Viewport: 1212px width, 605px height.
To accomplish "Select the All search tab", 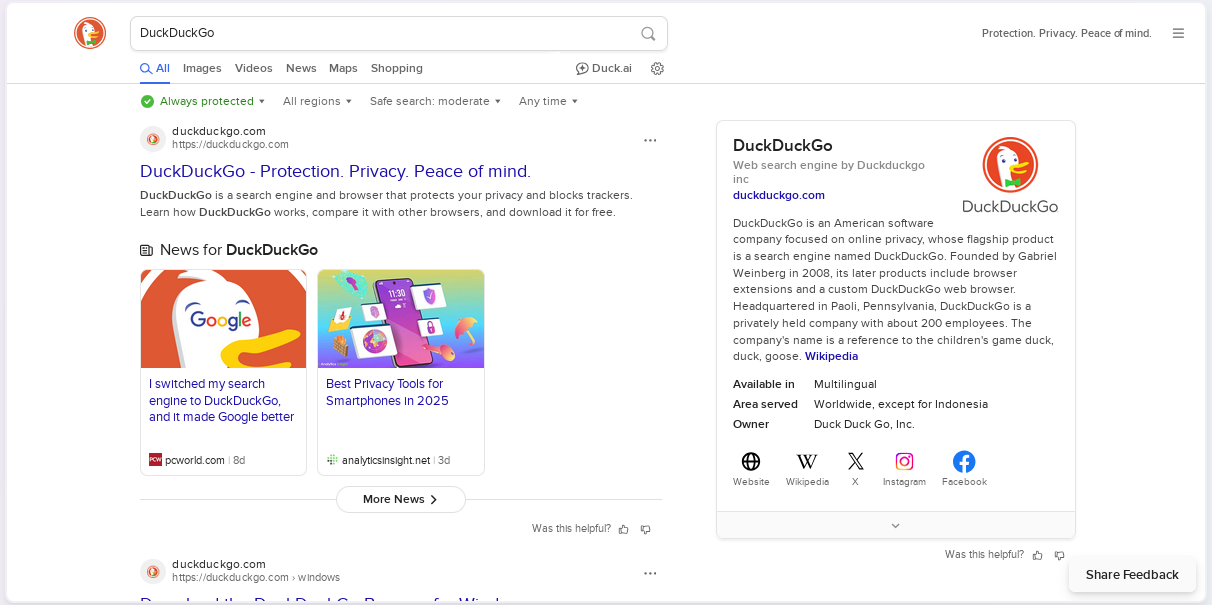I will coord(155,68).
